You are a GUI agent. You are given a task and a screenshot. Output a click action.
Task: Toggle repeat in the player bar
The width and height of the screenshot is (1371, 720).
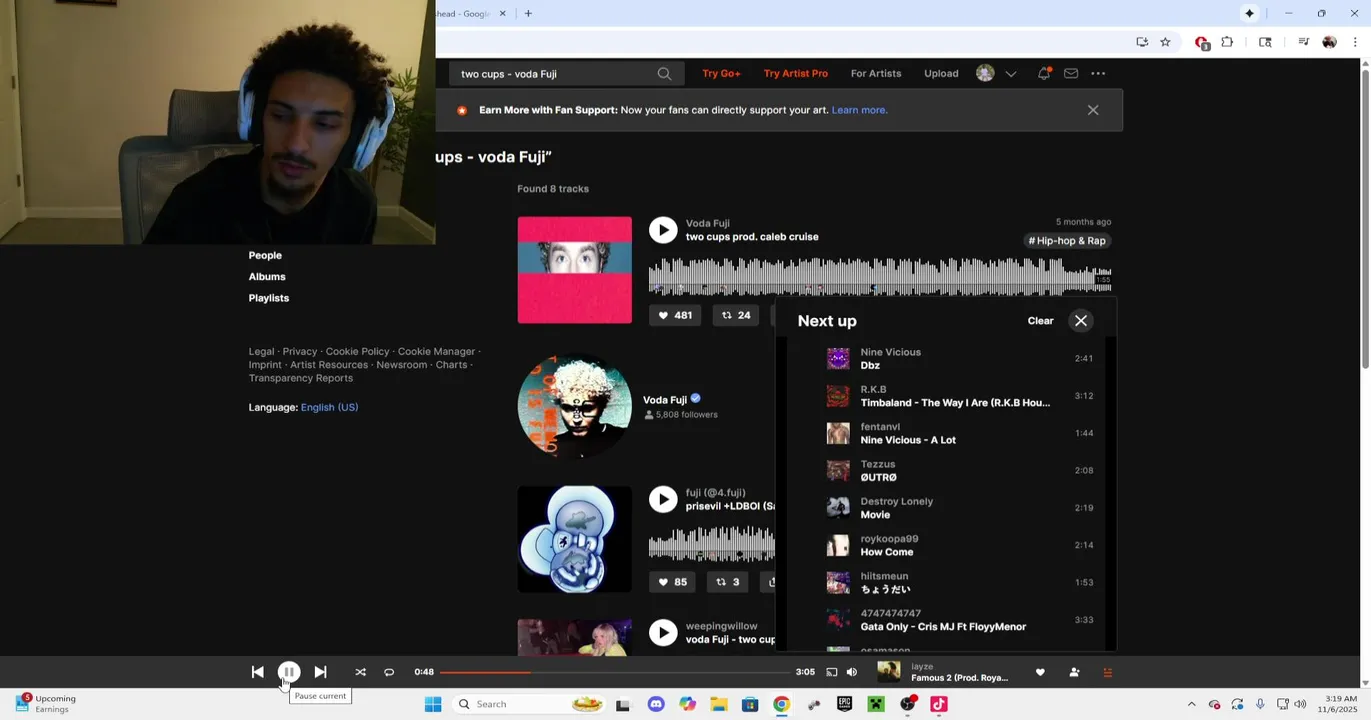tap(389, 672)
